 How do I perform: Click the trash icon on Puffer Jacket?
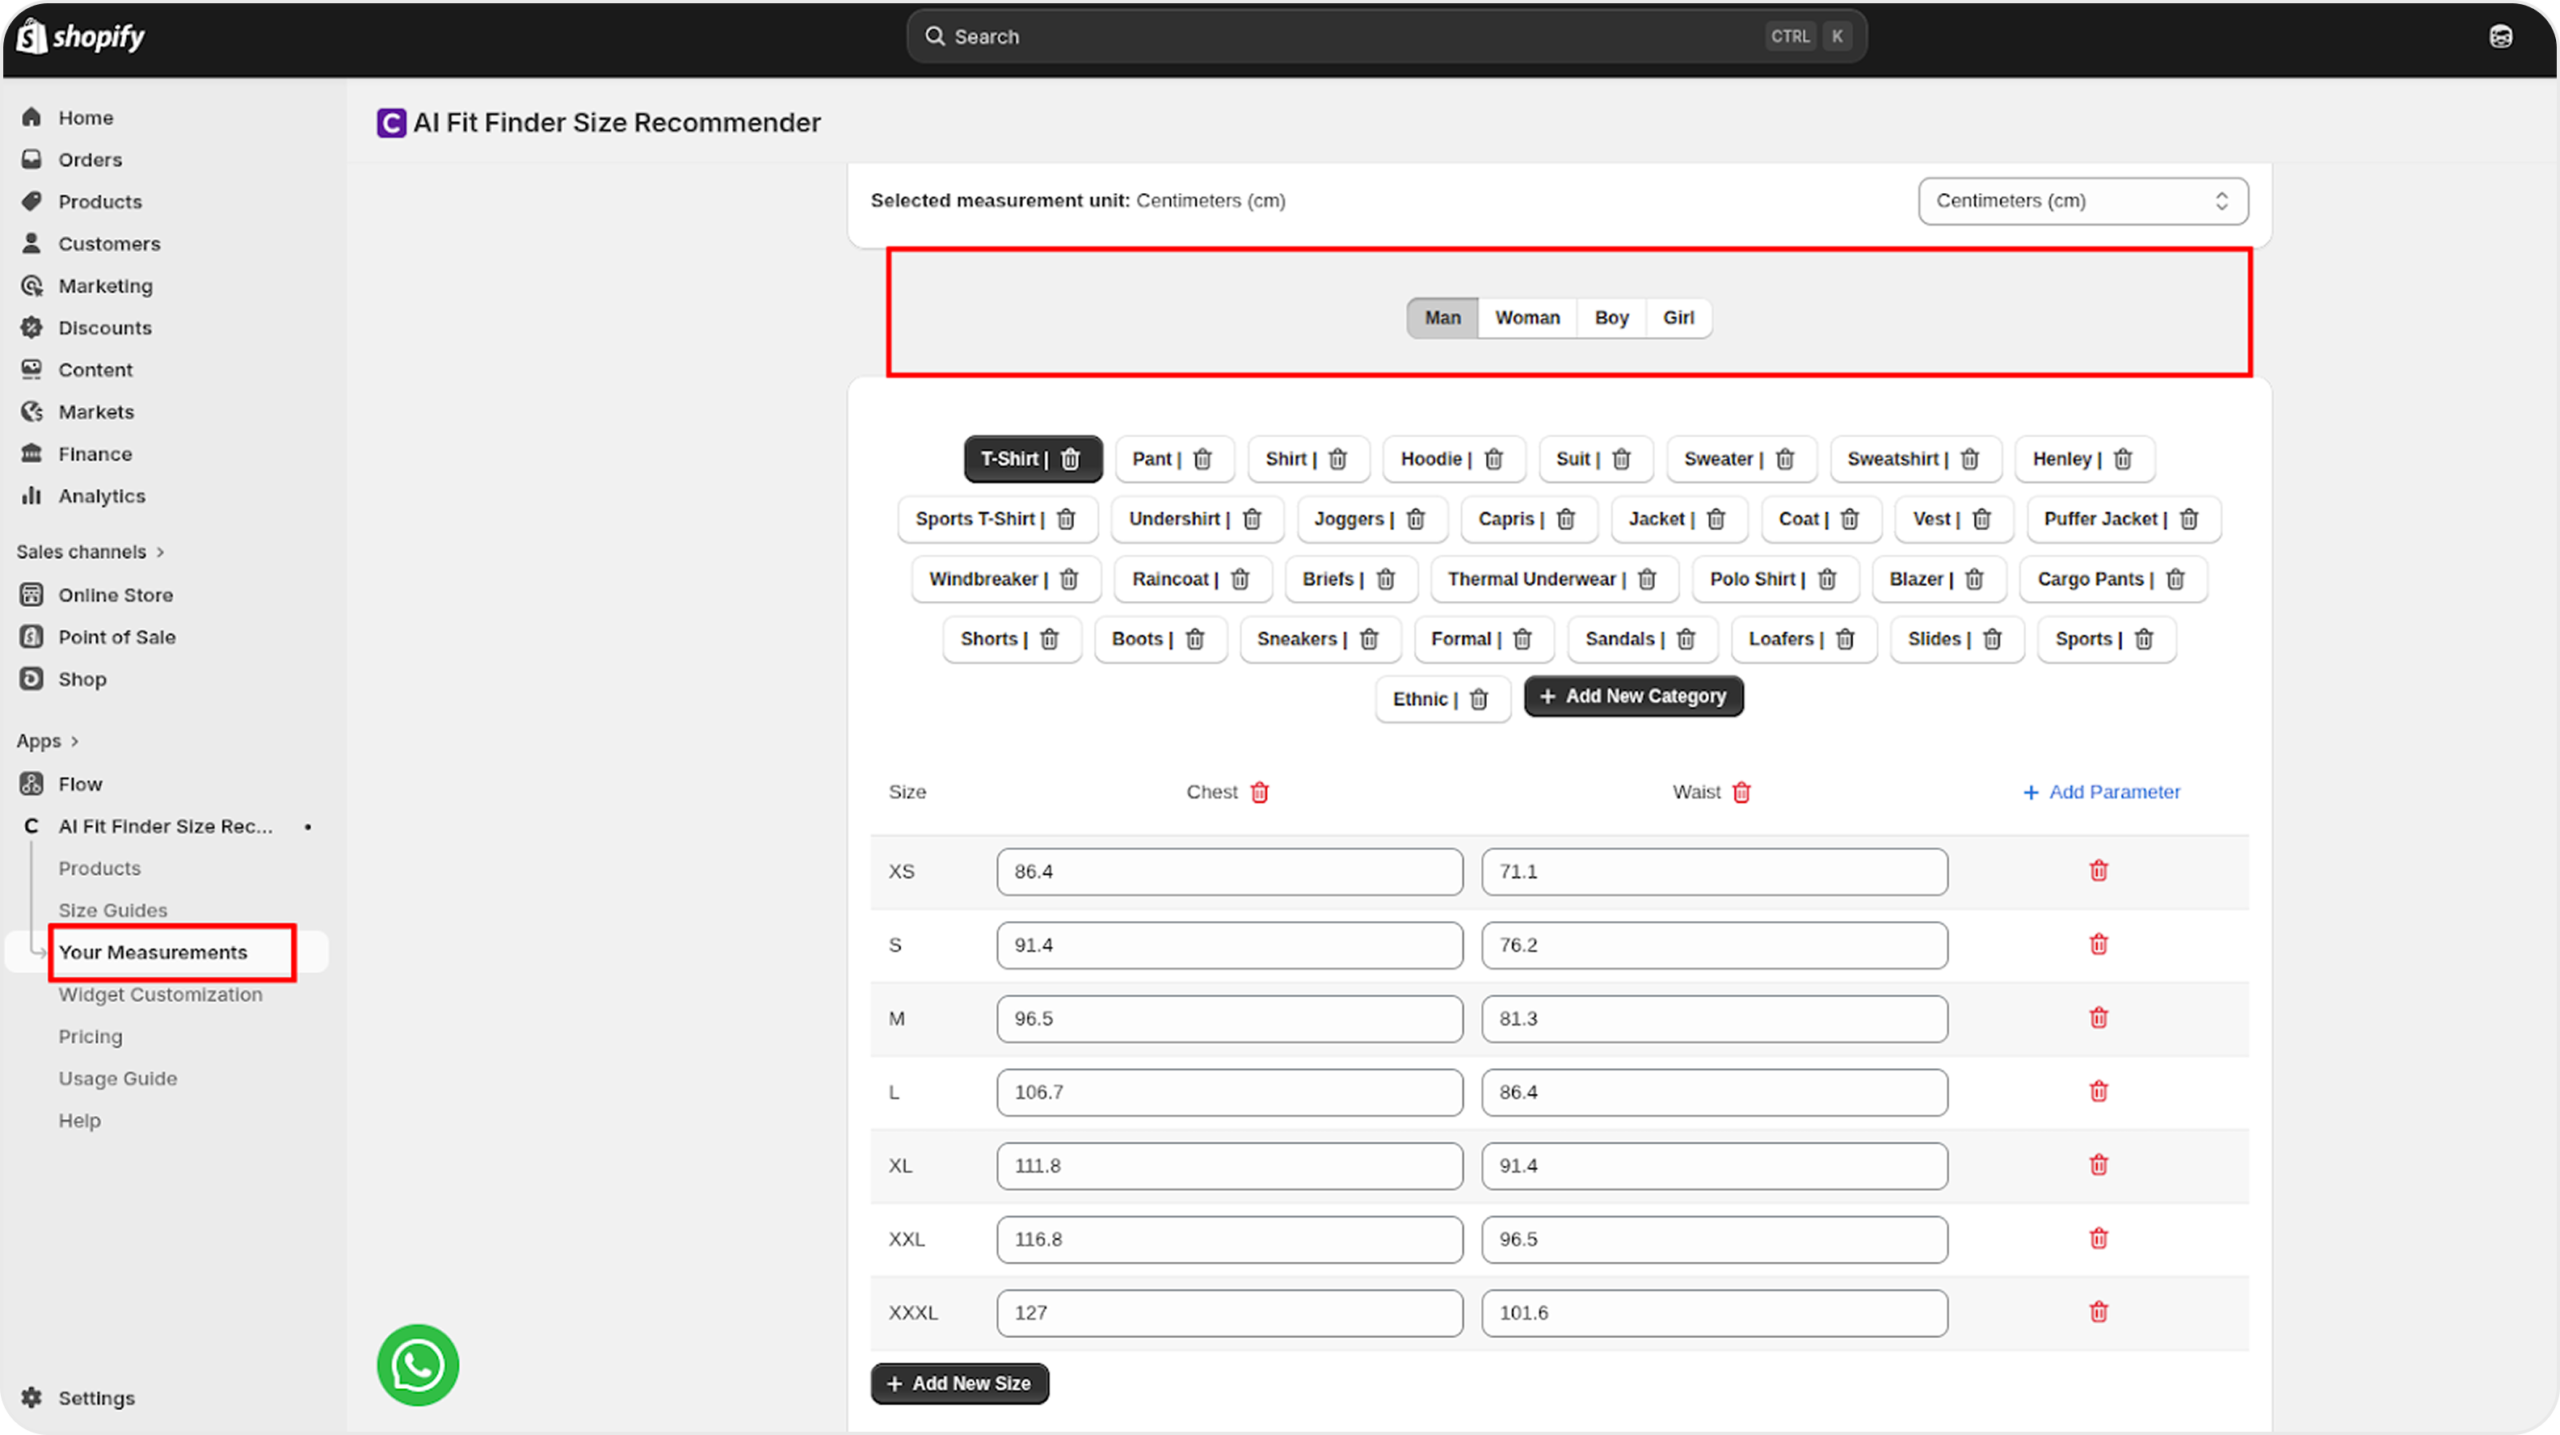[x=2189, y=519]
